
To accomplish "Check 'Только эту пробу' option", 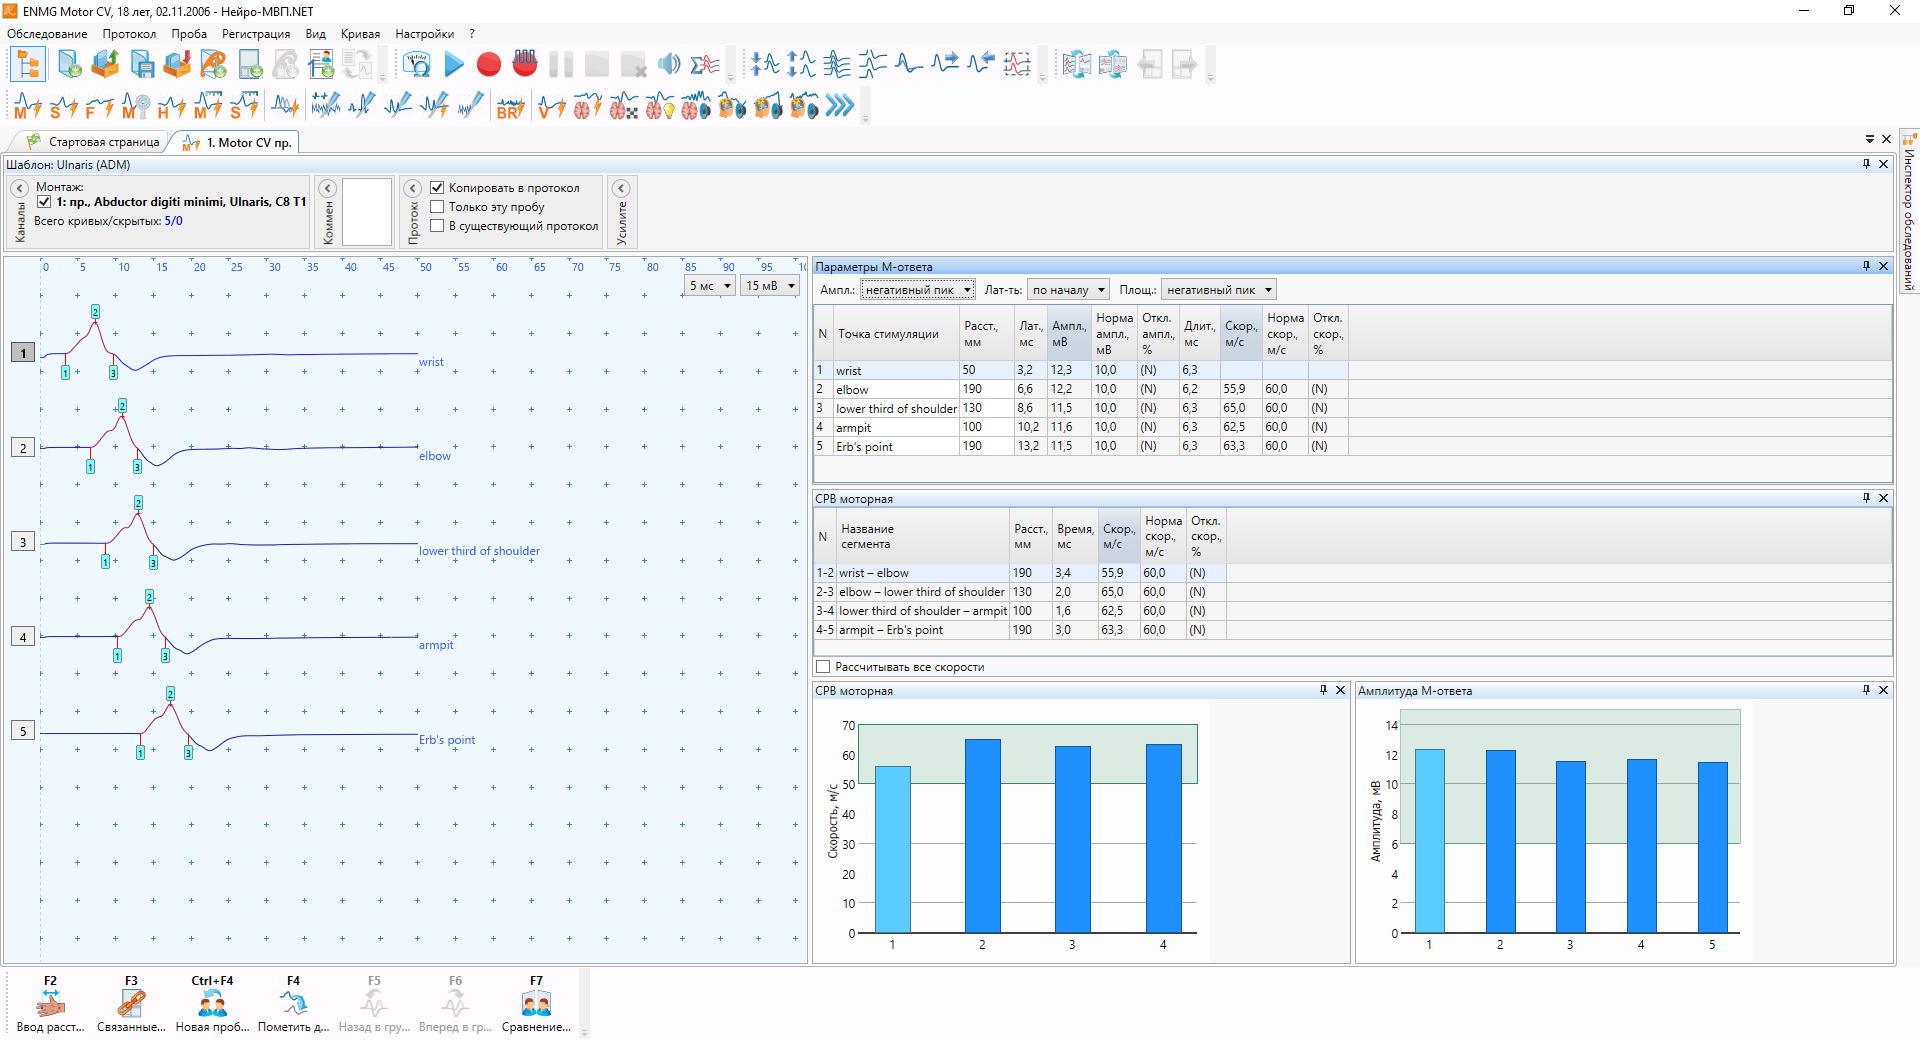I will pos(437,207).
